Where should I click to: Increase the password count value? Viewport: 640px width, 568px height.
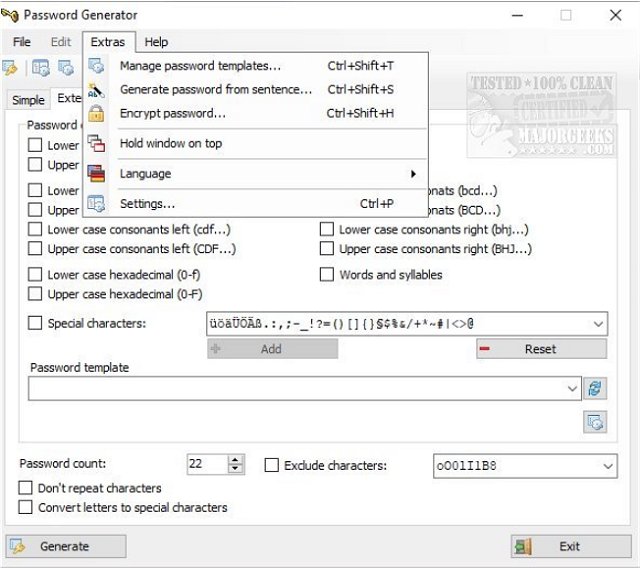[235, 459]
